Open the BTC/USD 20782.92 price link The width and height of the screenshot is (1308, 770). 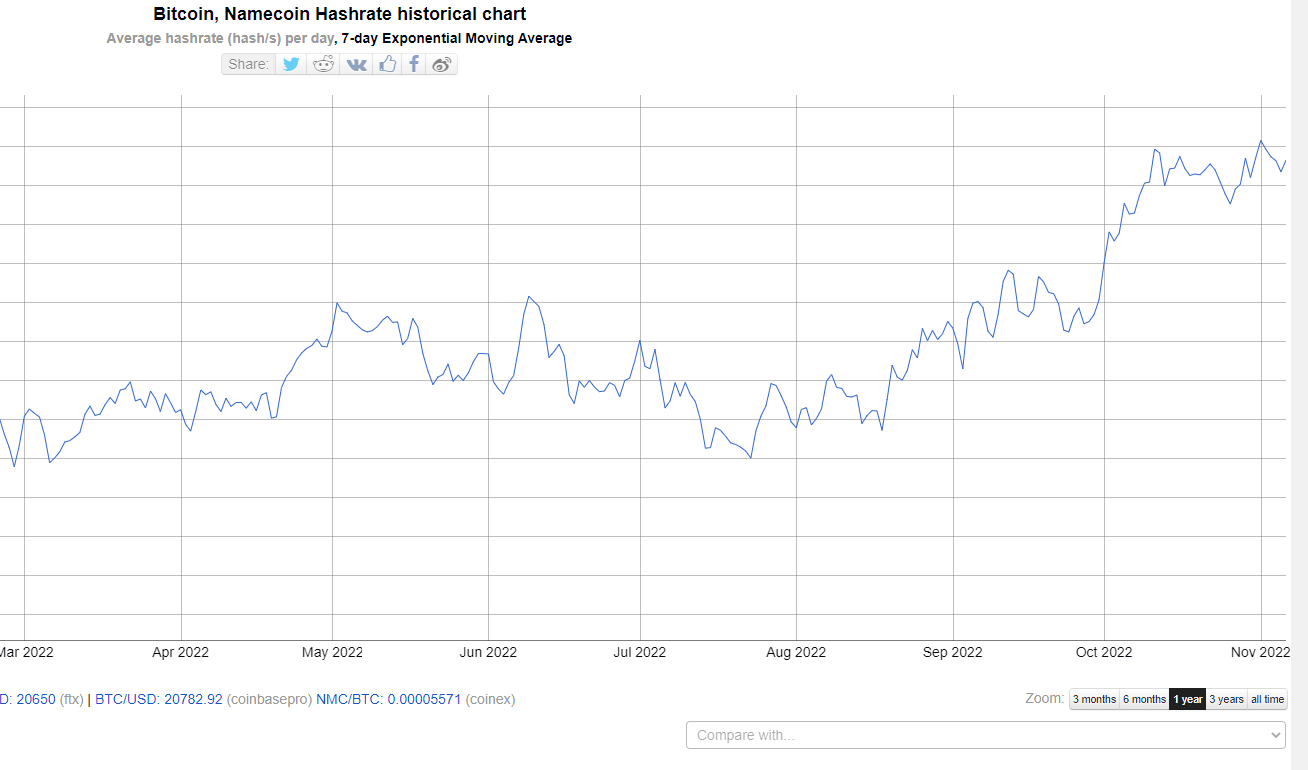(158, 699)
